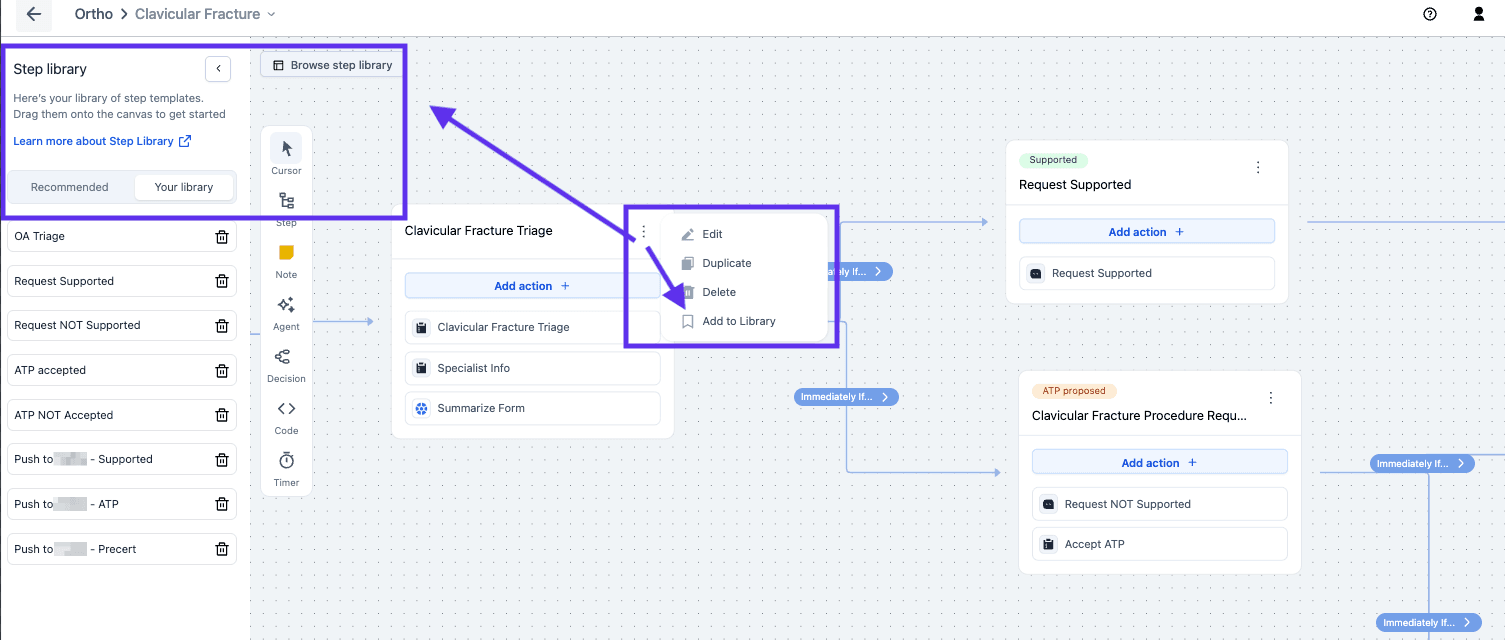Click Clavicular Fracture Triage step title

pos(479,231)
